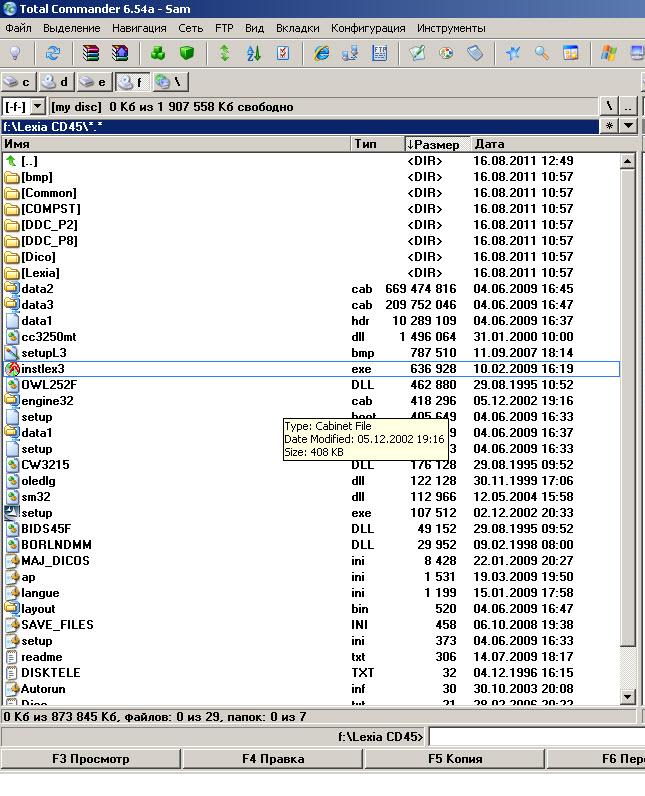Select the readme txt file
The width and height of the screenshot is (645, 796).
[x=311, y=657]
